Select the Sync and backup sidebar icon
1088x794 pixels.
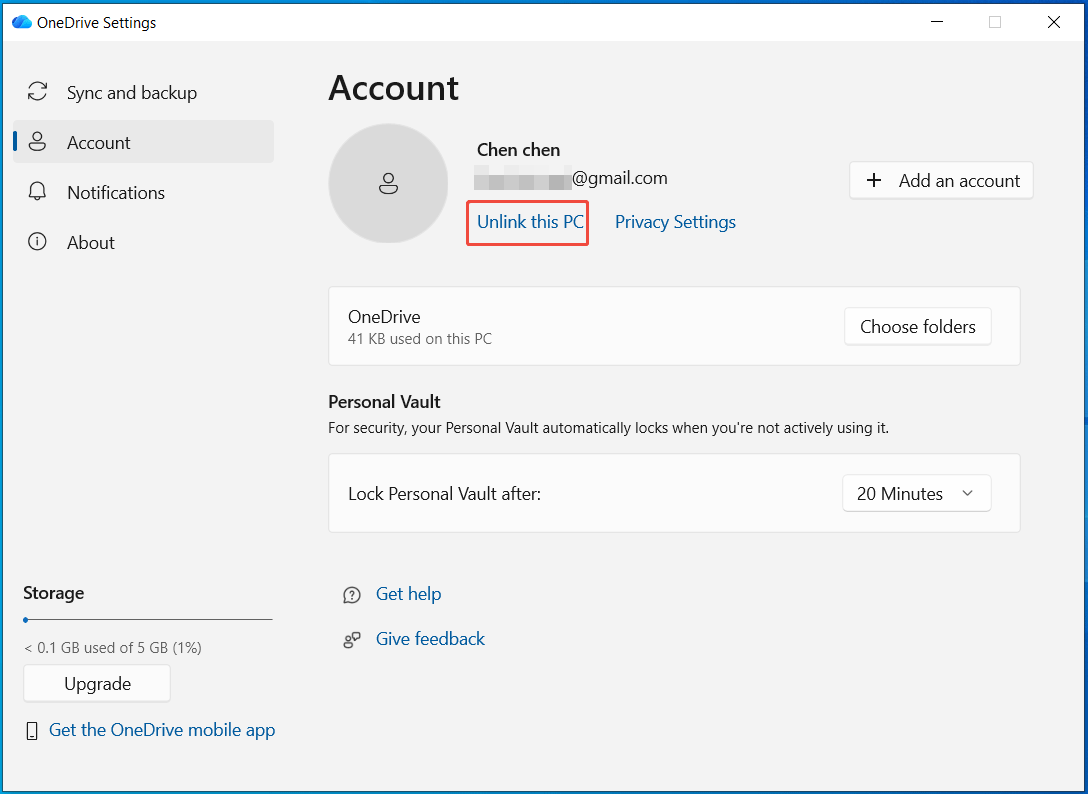coord(37,92)
